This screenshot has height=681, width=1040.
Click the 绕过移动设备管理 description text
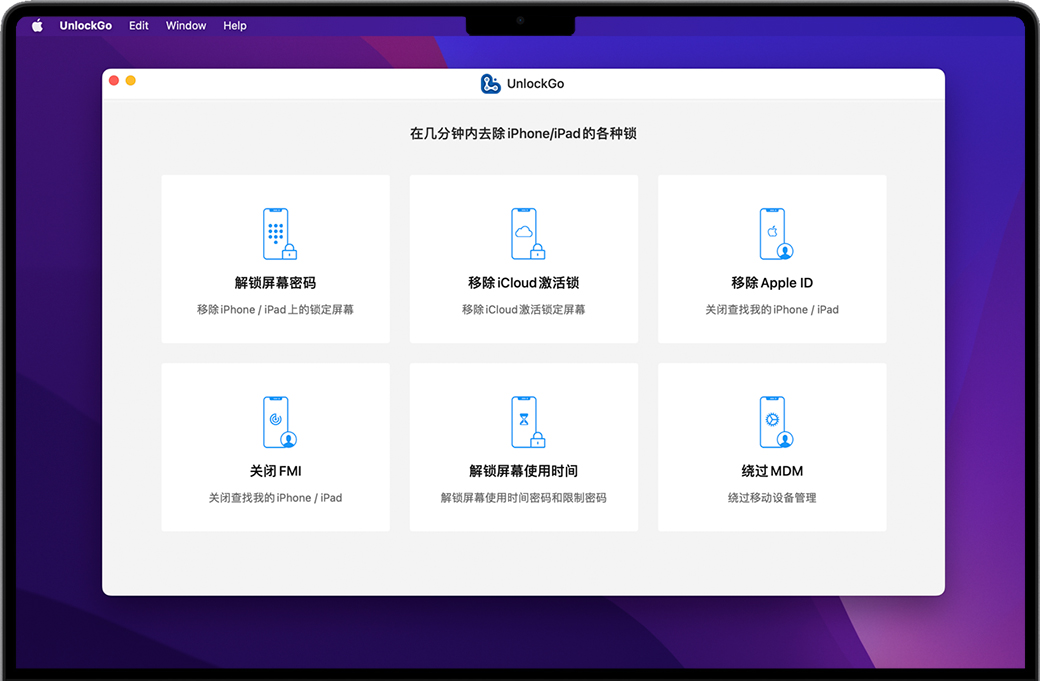772,498
